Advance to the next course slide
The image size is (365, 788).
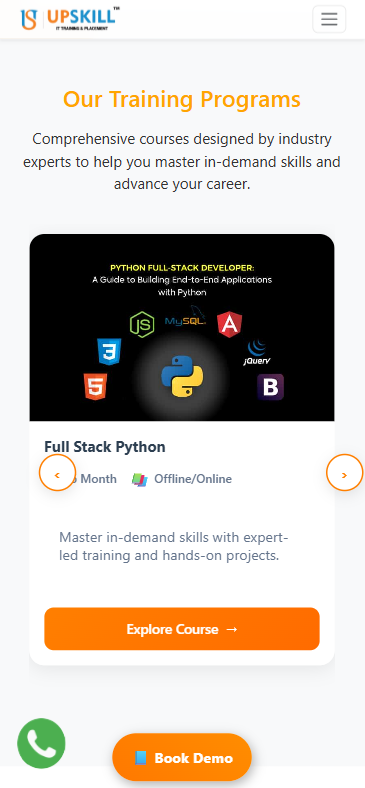tap(344, 473)
